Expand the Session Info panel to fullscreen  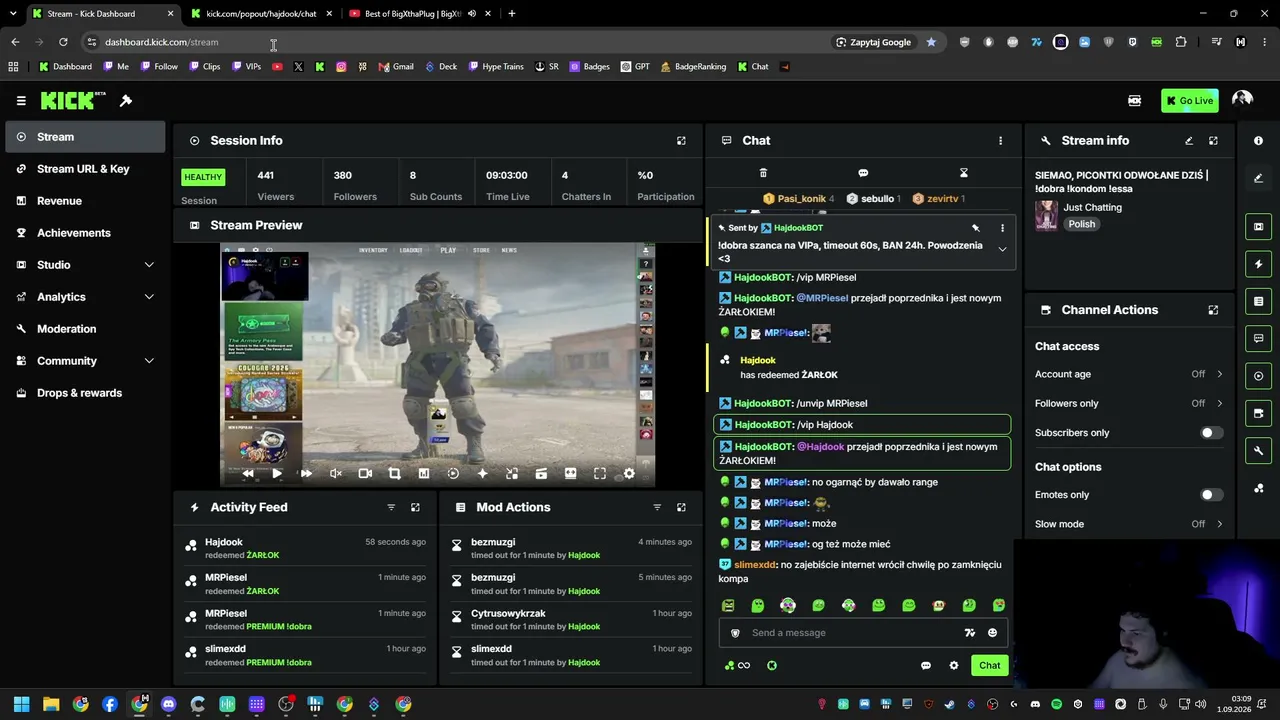[681, 141]
